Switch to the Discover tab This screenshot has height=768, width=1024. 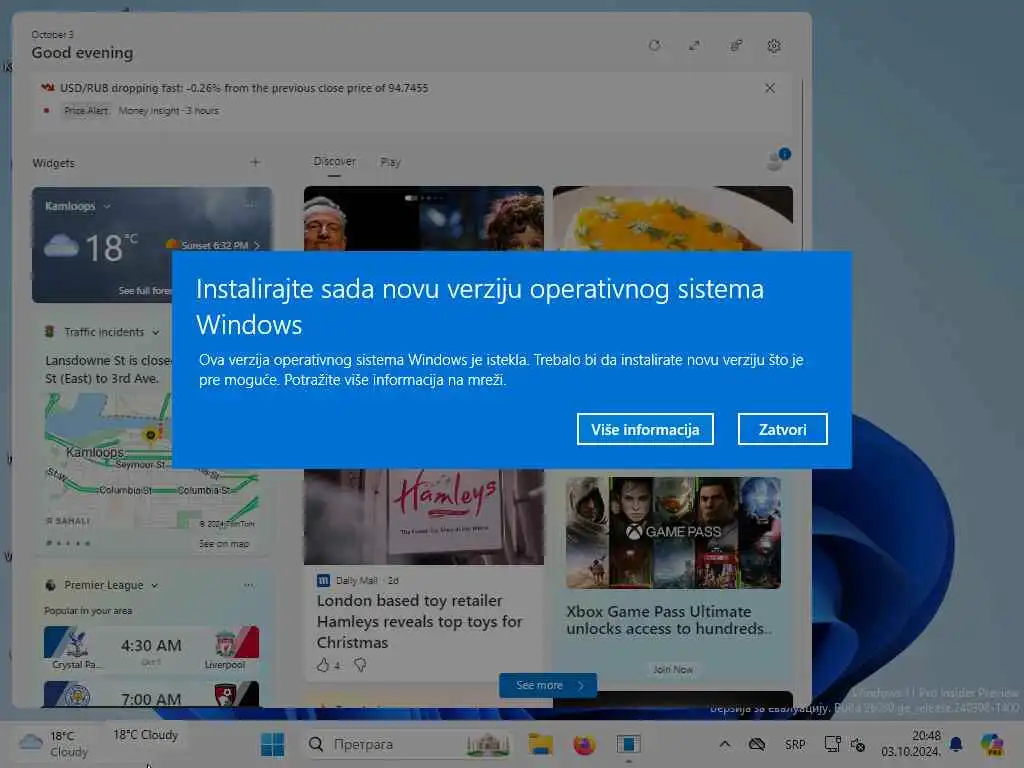click(334, 161)
